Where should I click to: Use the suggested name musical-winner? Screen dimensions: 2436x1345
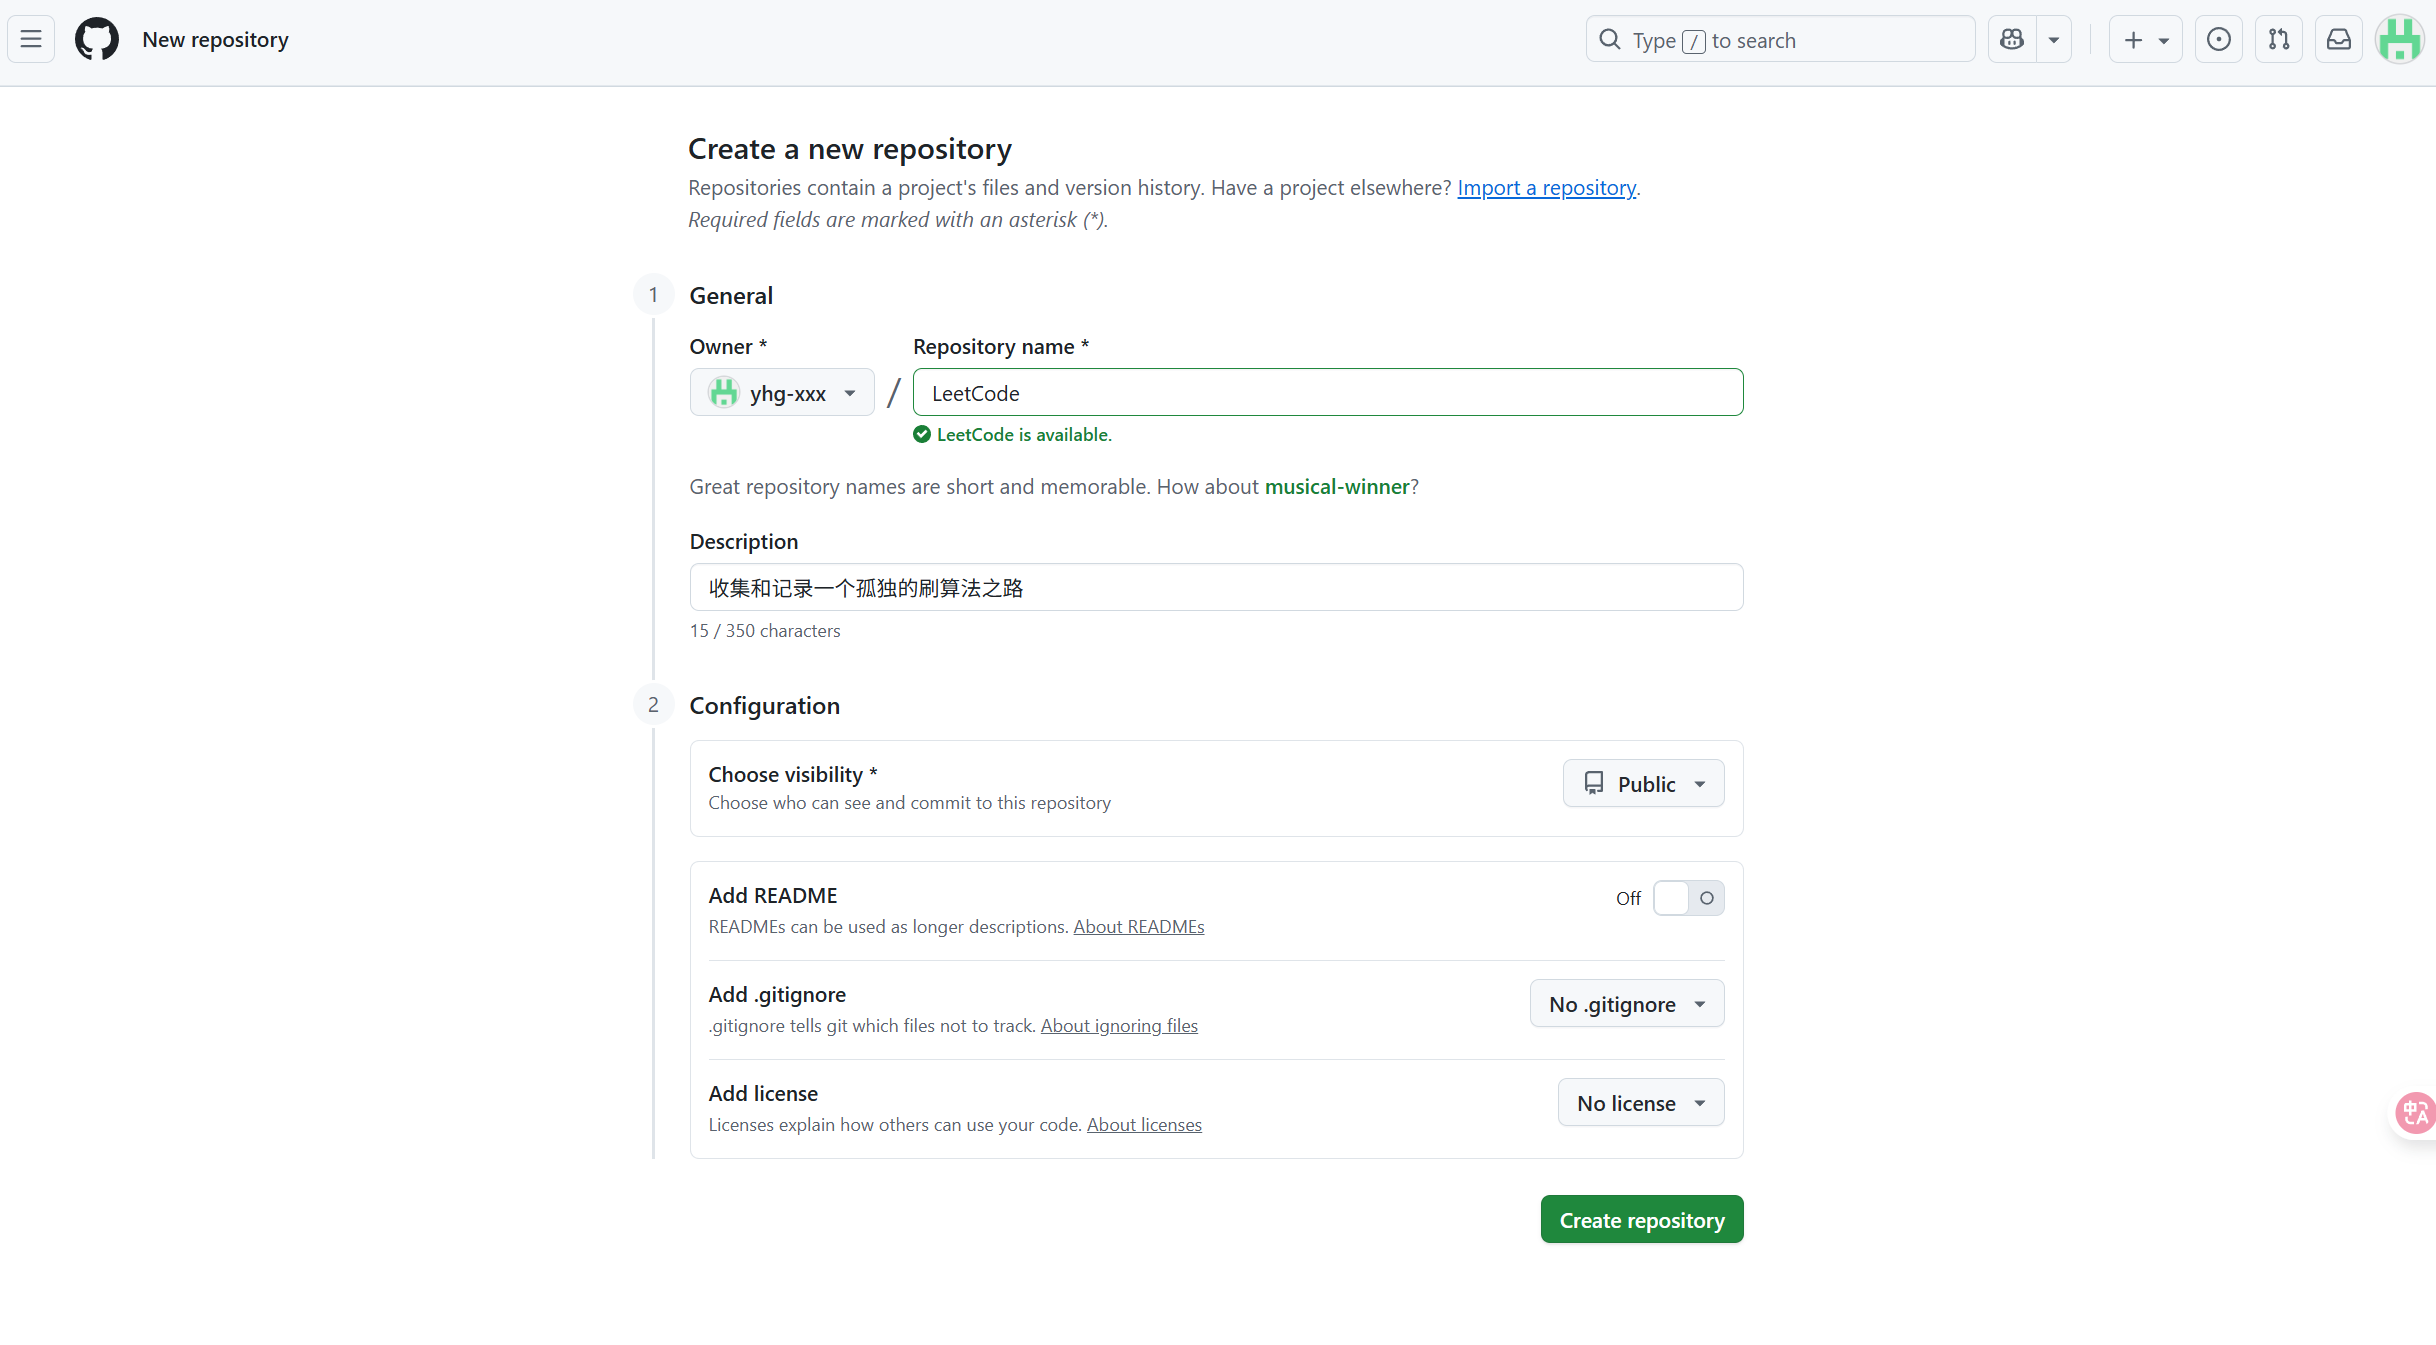click(x=1336, y=487)
